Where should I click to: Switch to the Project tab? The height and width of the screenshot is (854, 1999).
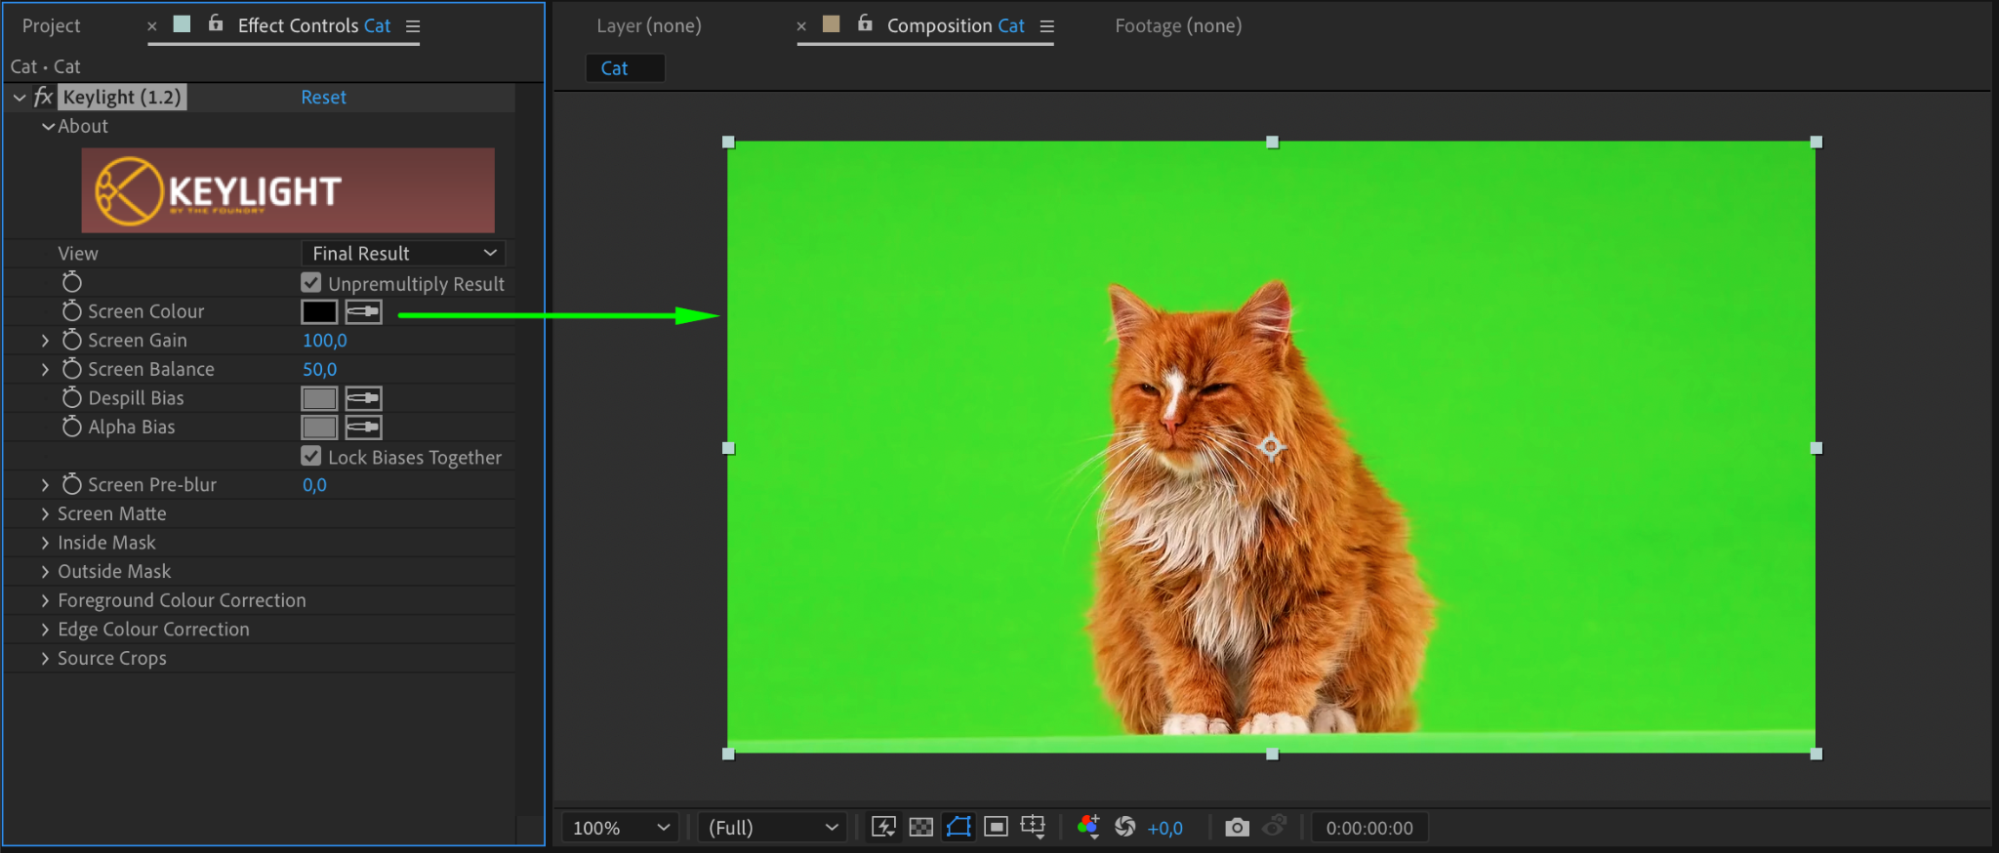click(51, 26)
